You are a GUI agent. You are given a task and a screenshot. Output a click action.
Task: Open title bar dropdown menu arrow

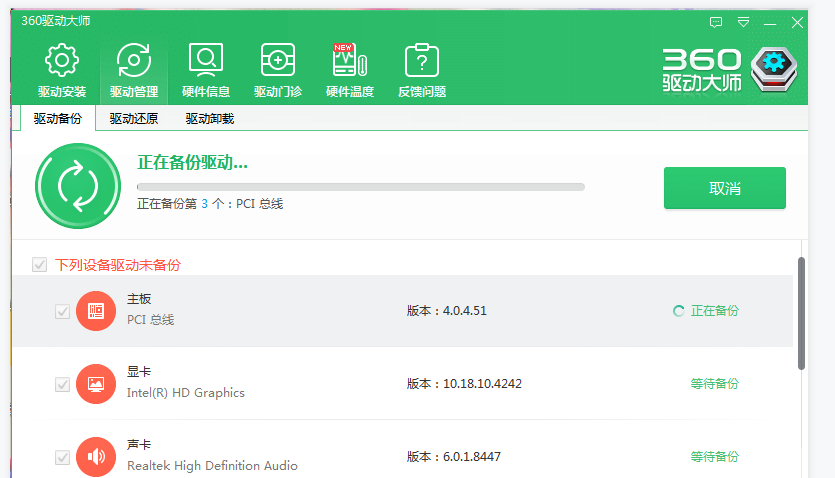[743, 21]
